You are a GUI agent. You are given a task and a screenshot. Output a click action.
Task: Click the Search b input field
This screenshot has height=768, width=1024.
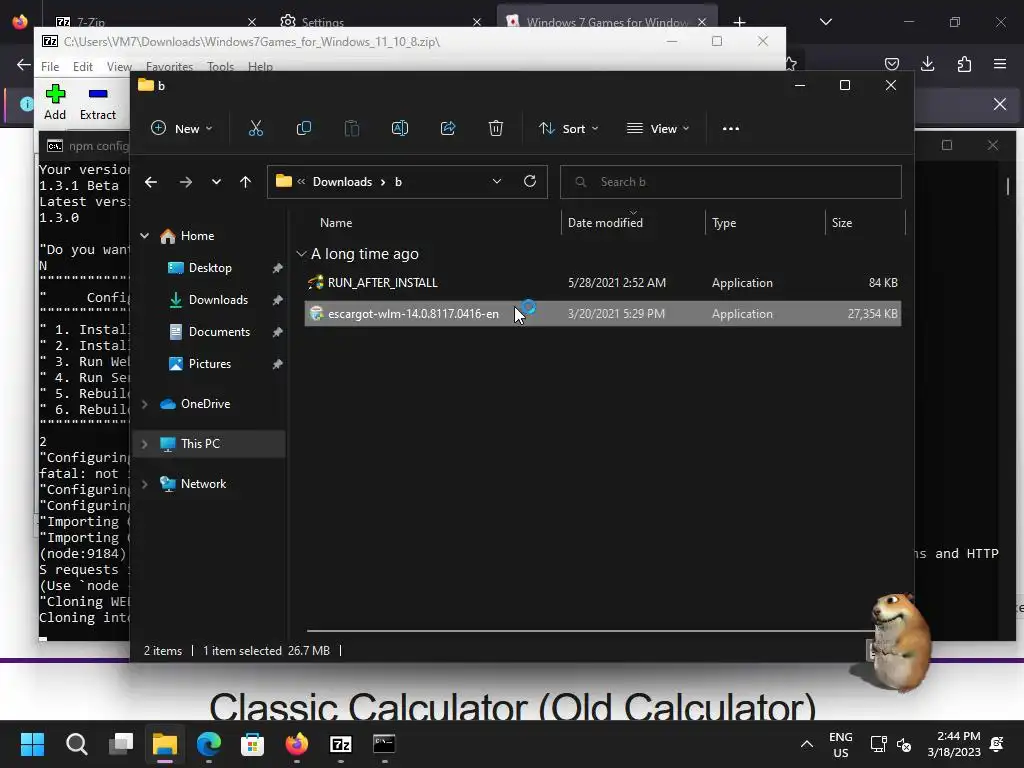(731, 182)
